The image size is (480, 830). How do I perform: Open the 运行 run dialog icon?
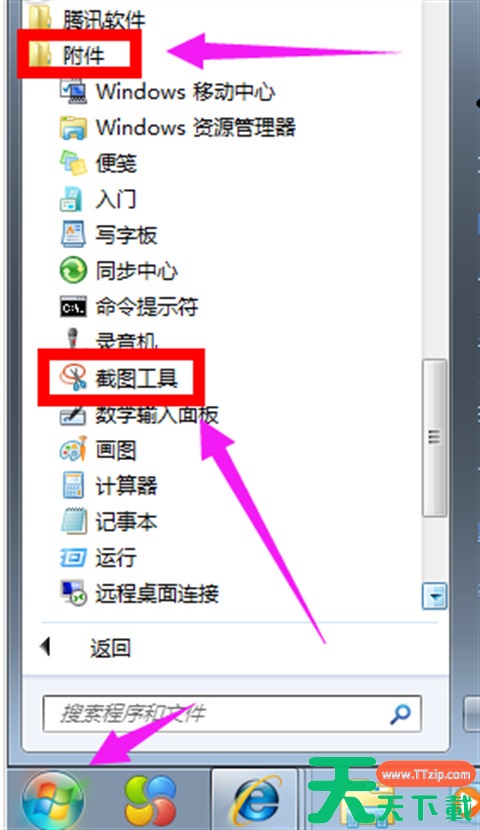pos(73,557)
